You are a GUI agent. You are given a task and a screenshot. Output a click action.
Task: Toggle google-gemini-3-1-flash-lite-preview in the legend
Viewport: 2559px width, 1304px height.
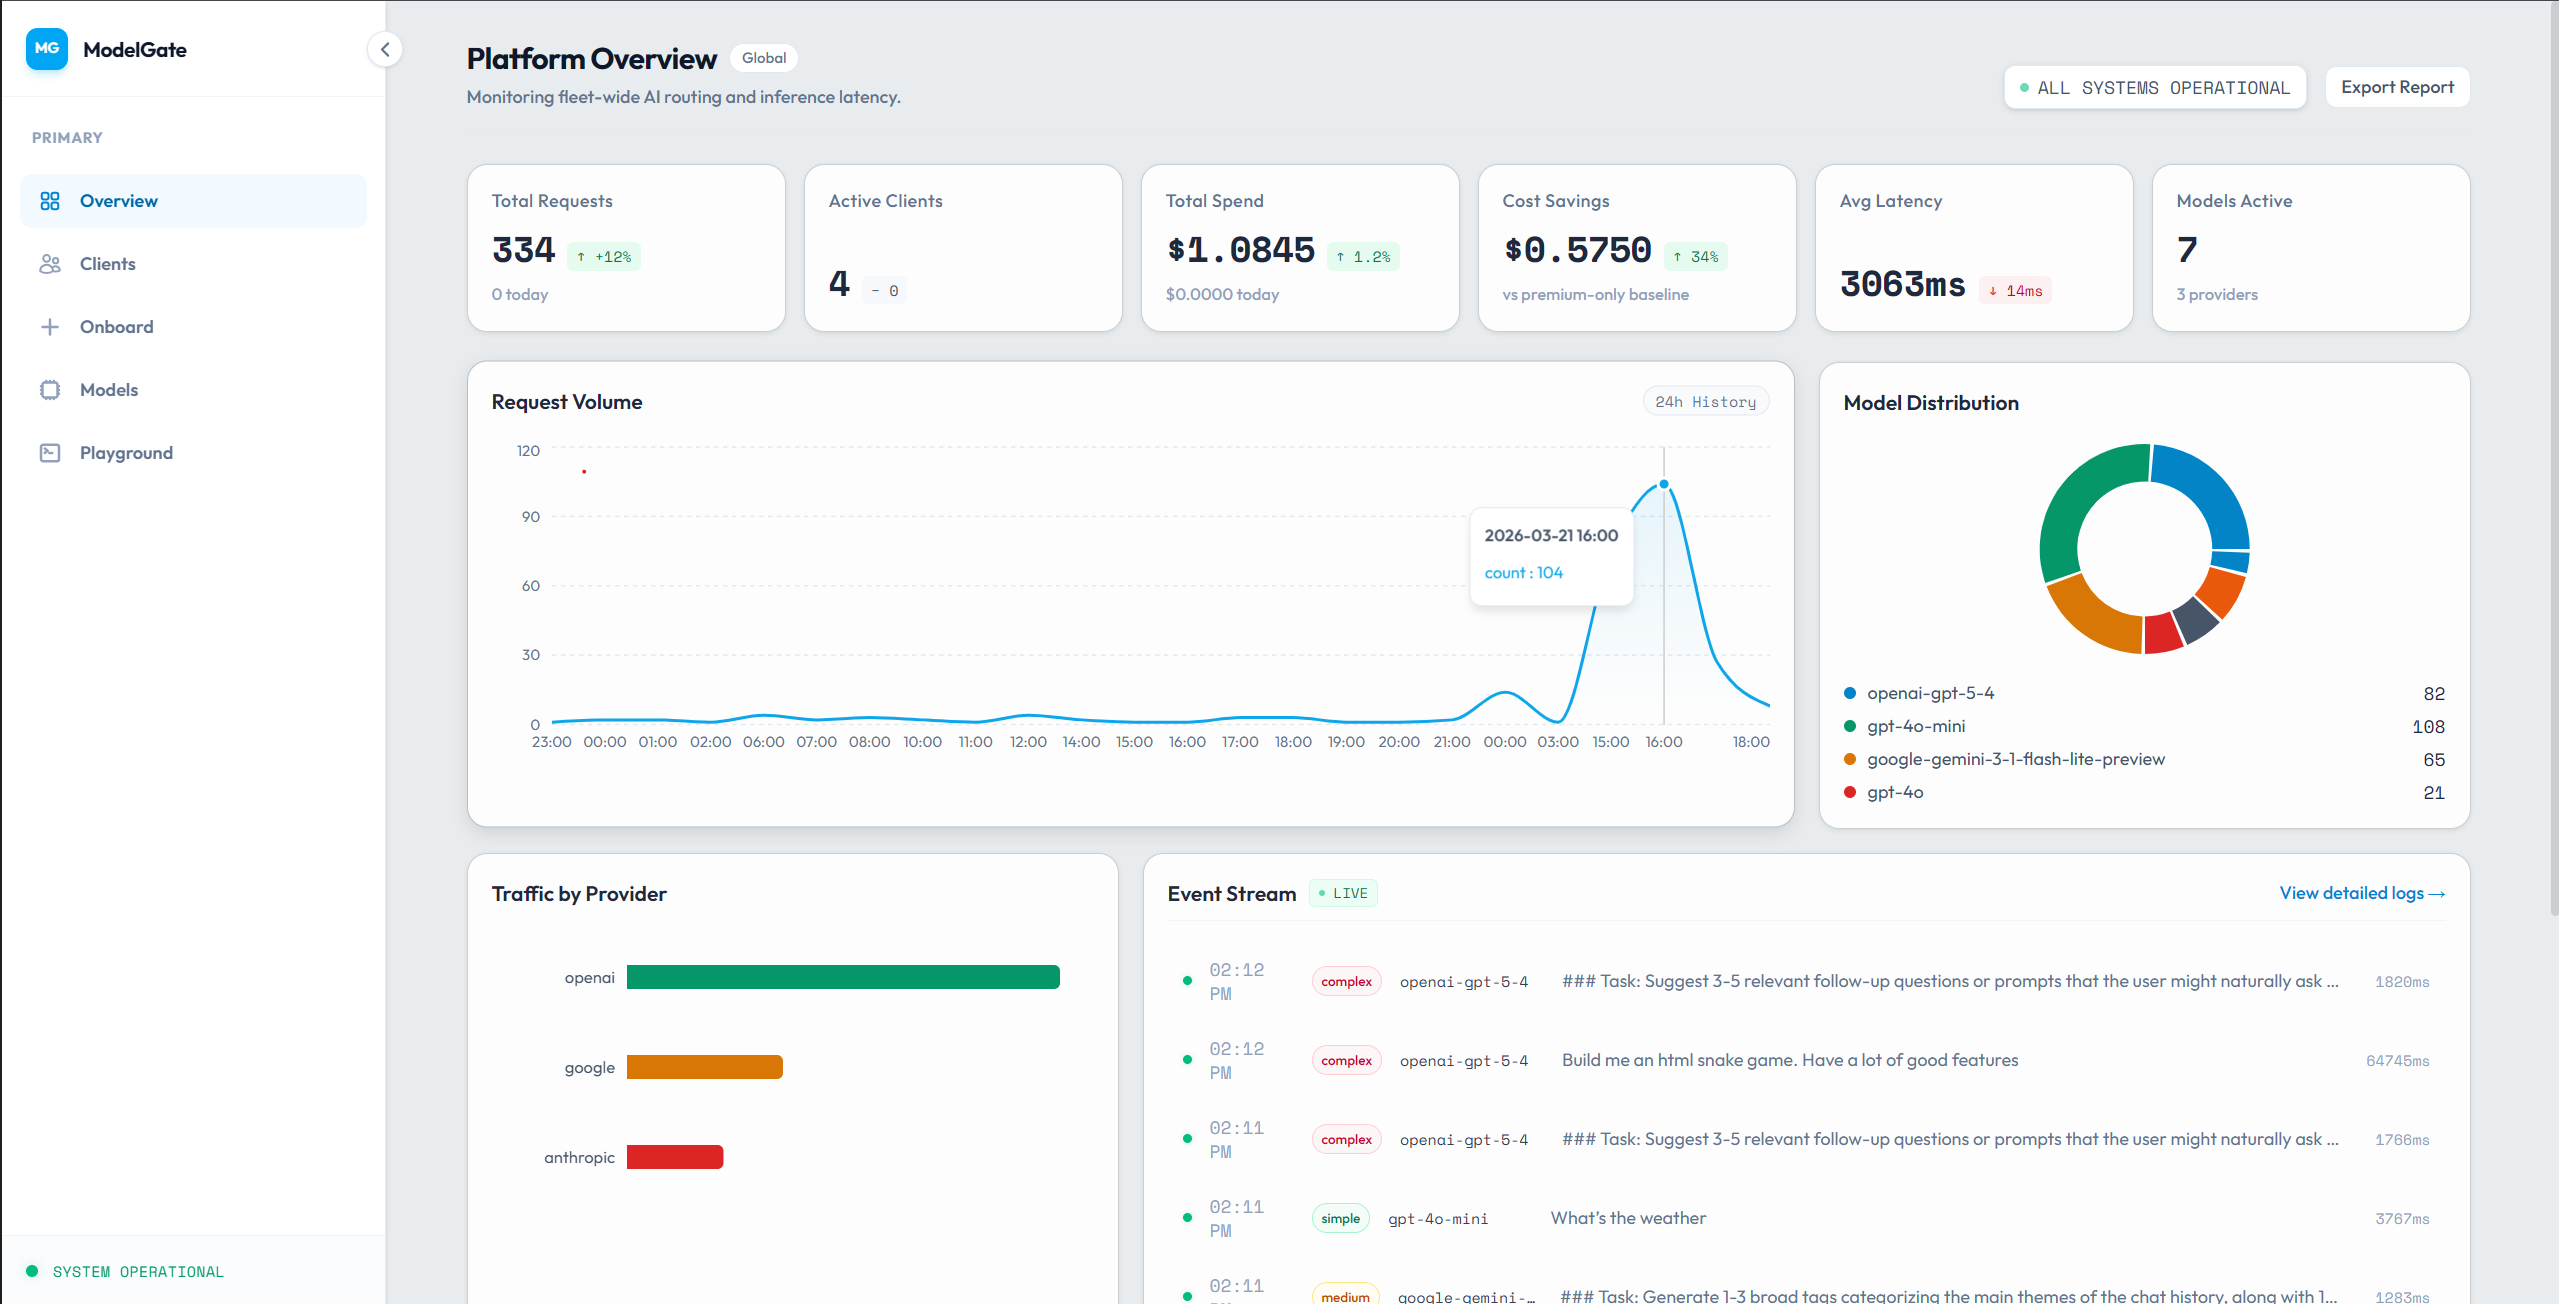coord(2015,759)
